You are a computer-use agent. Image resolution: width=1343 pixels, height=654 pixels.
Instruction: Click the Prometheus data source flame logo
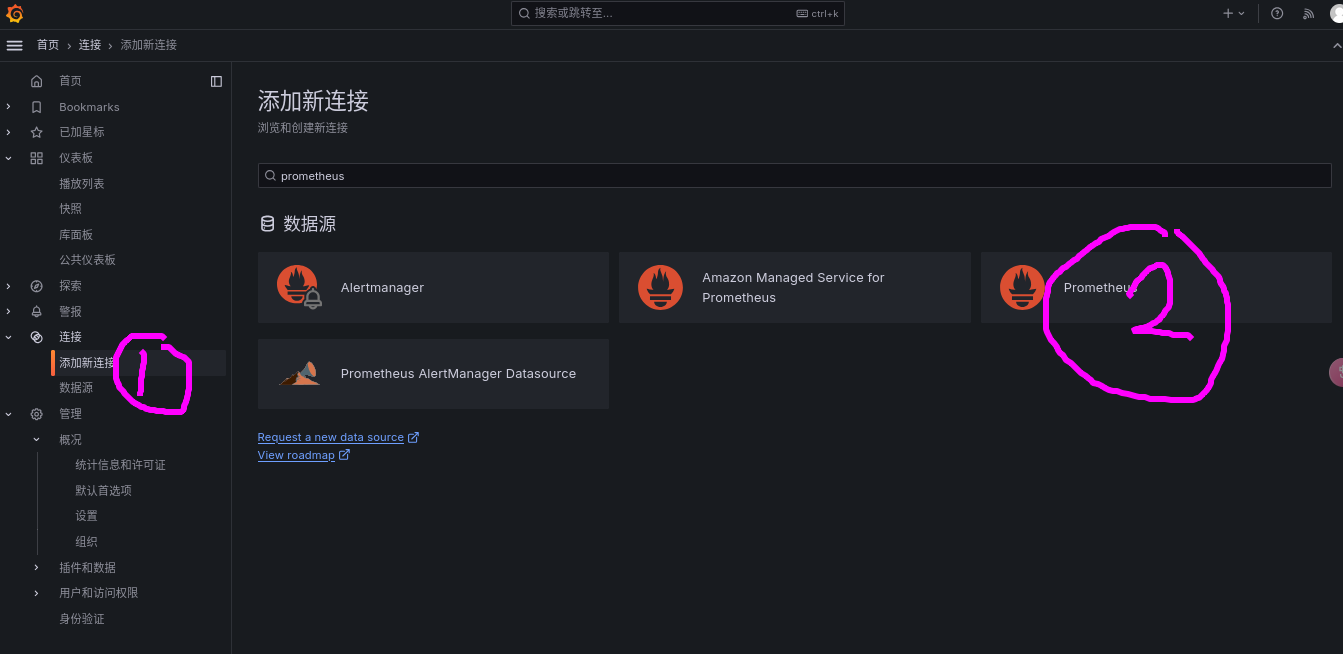[1022, 287]
